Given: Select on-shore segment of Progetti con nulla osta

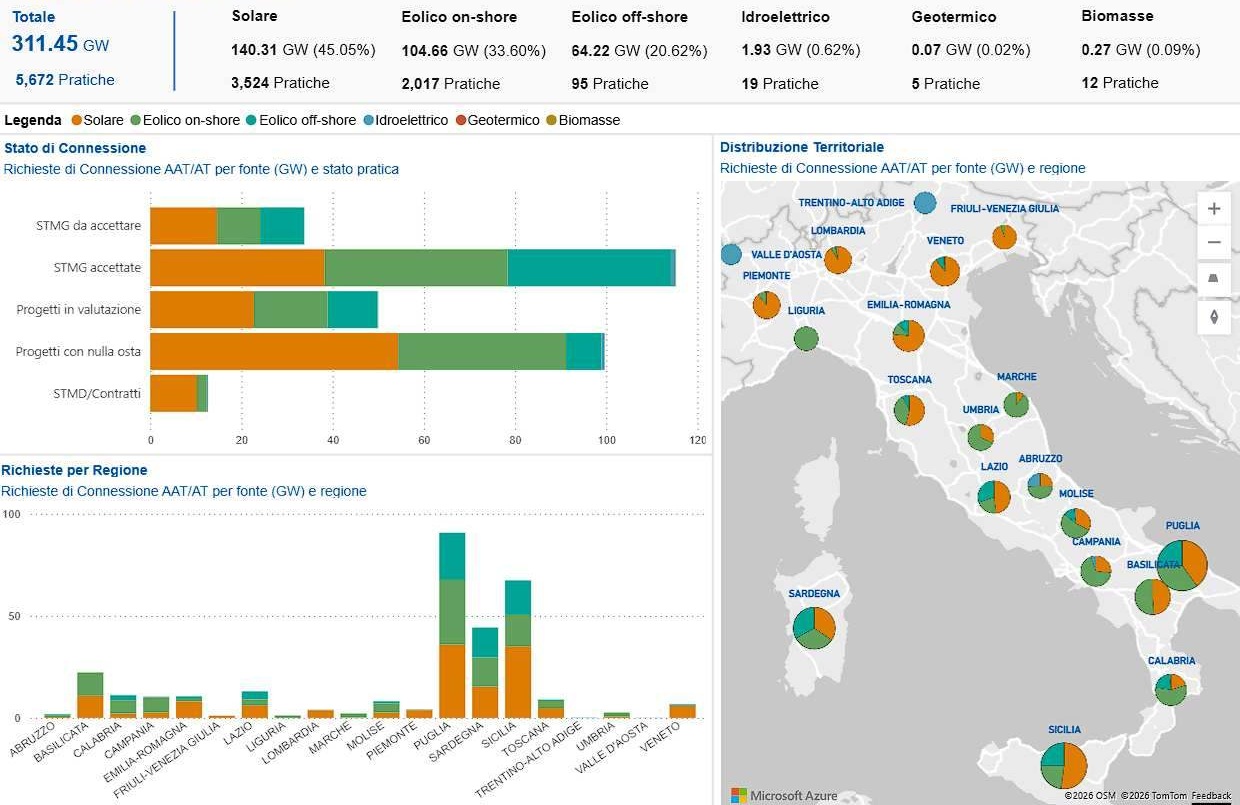Looking at the screenshot, I should (482, 352).
